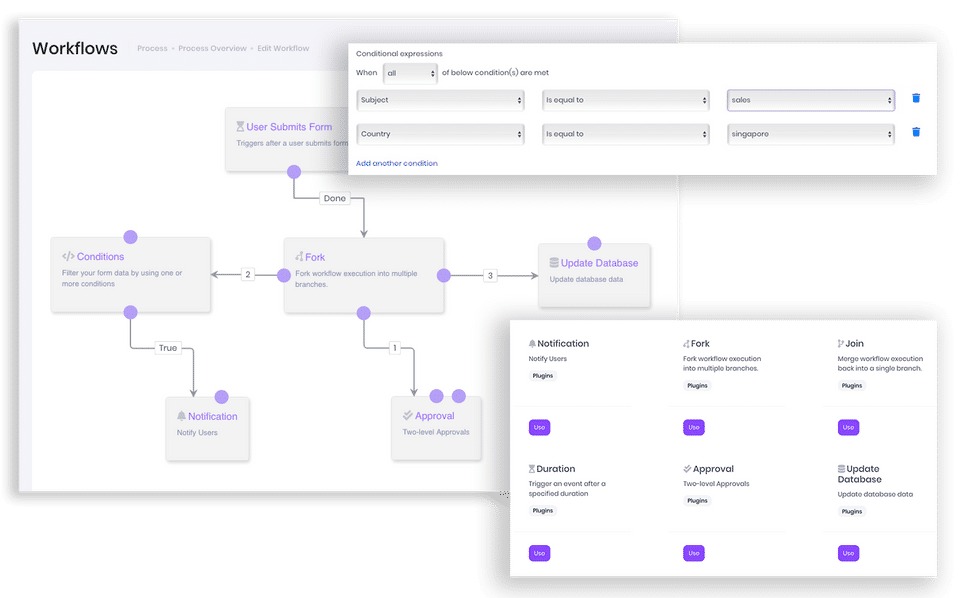Open the 'singapore' value dropdown
The width and height of the screenshot is (960, 598).
[x=811, y=134]
